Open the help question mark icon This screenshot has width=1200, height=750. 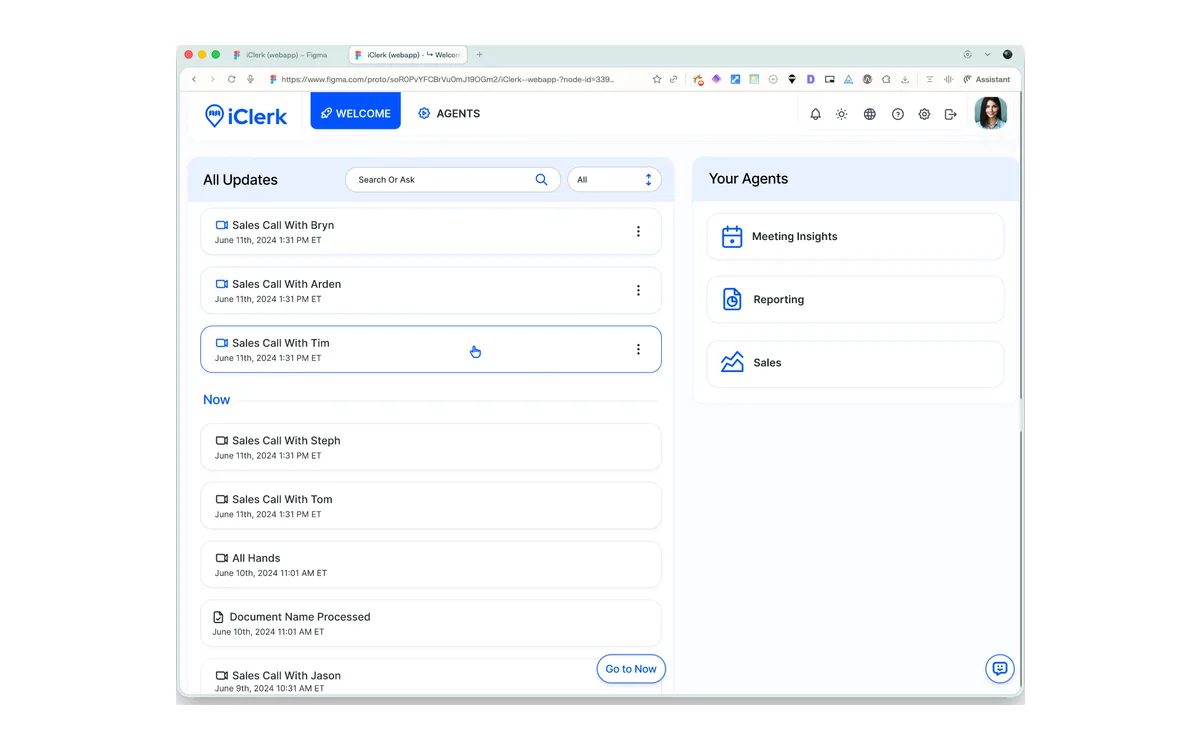point(898,114)
